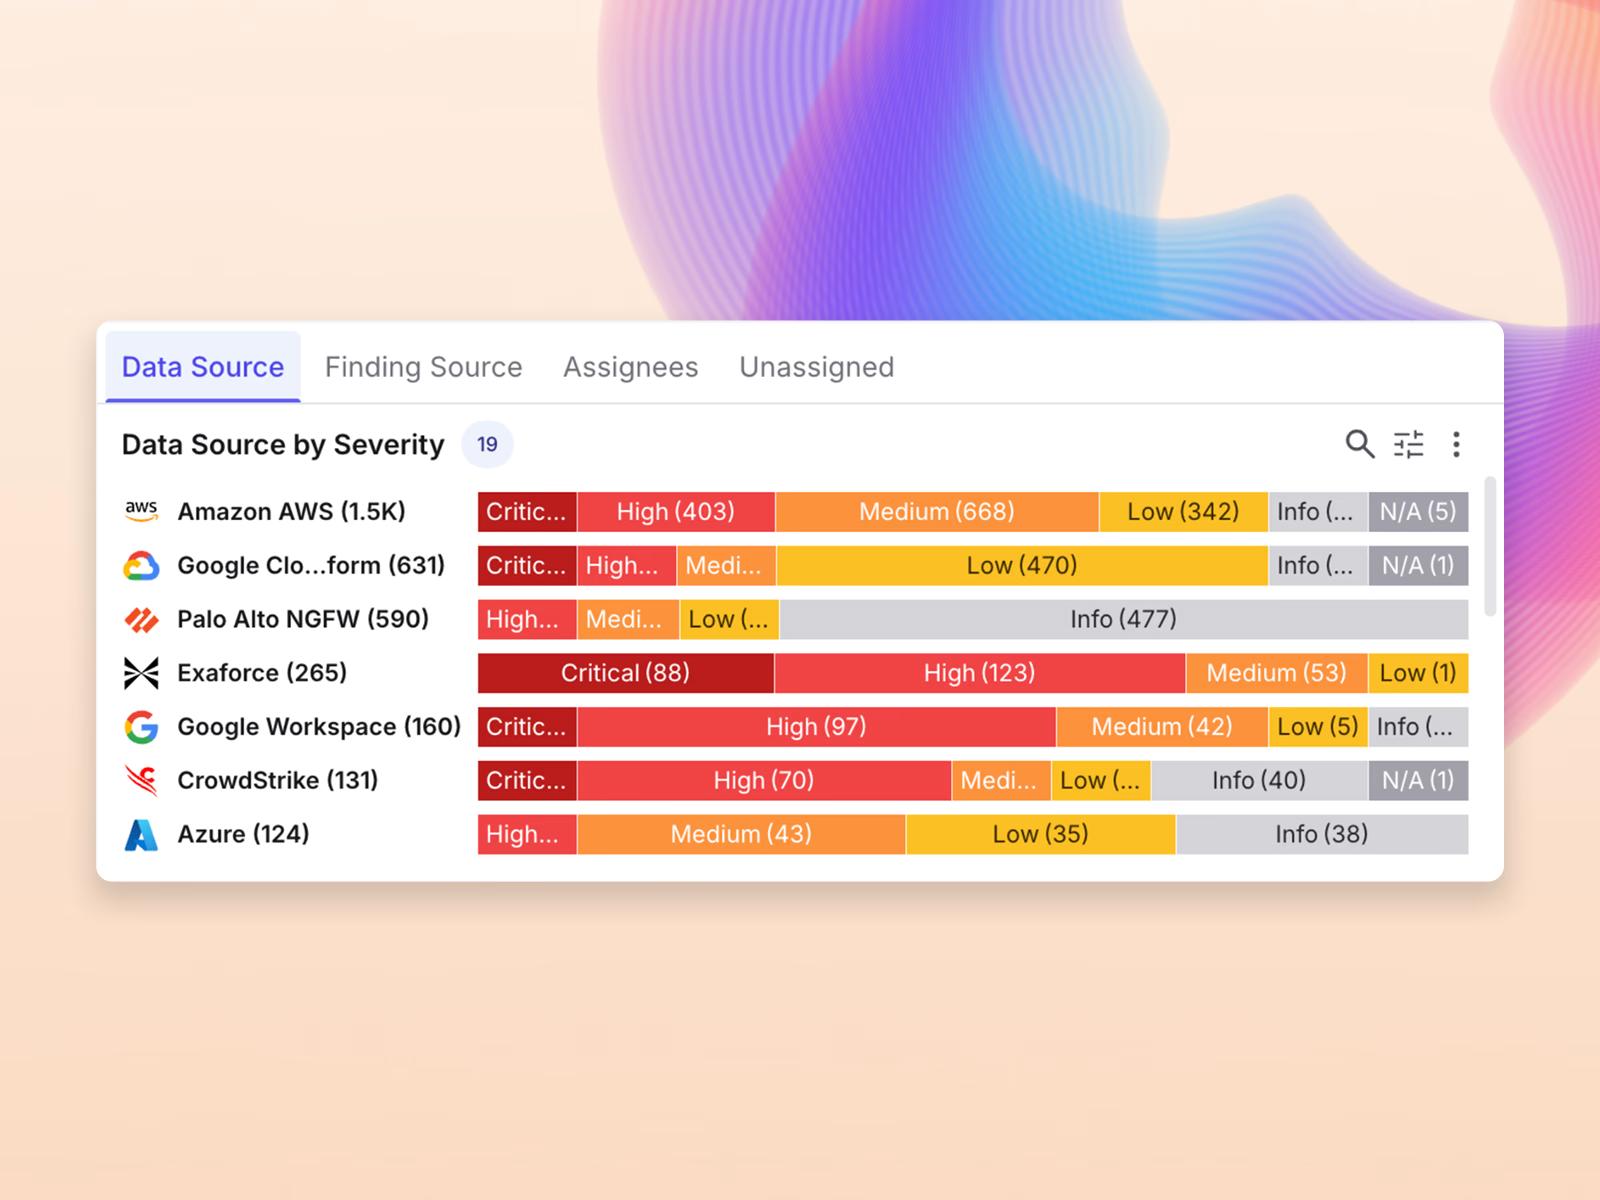Image resolution: width=1600 pixels, height=1200 pixels.
Task: Click the Info segment in Google Workspace row
Action: [x=1418, y=727]
